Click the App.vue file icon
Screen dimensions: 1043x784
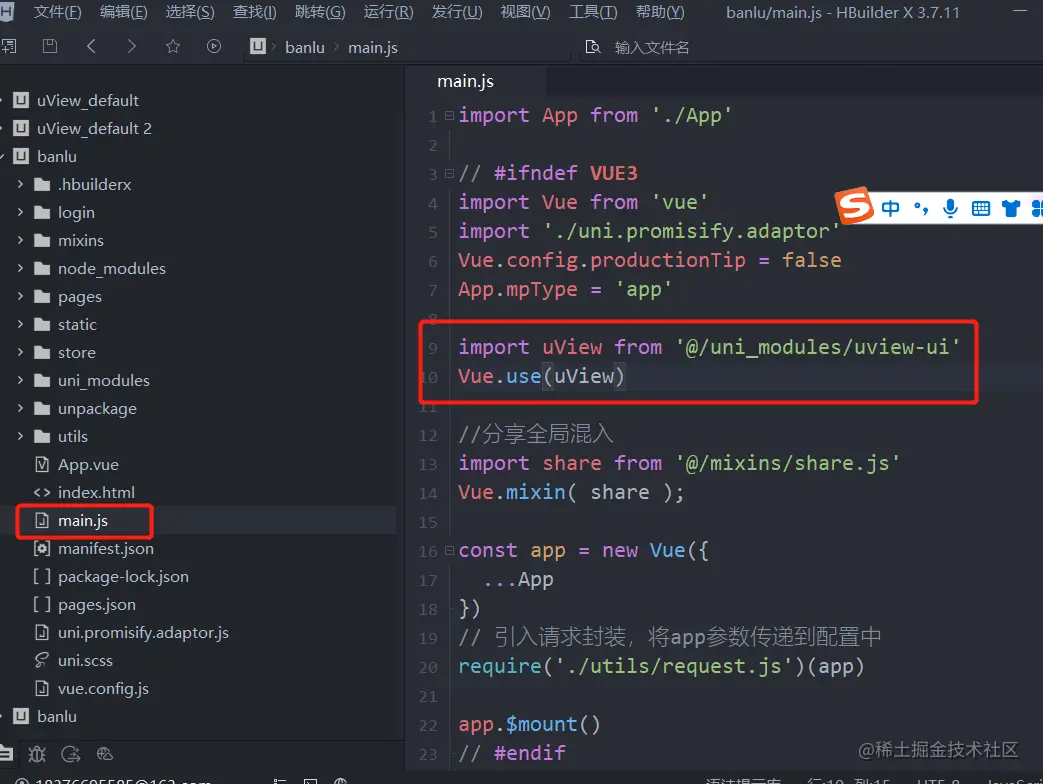click(42, 464)
